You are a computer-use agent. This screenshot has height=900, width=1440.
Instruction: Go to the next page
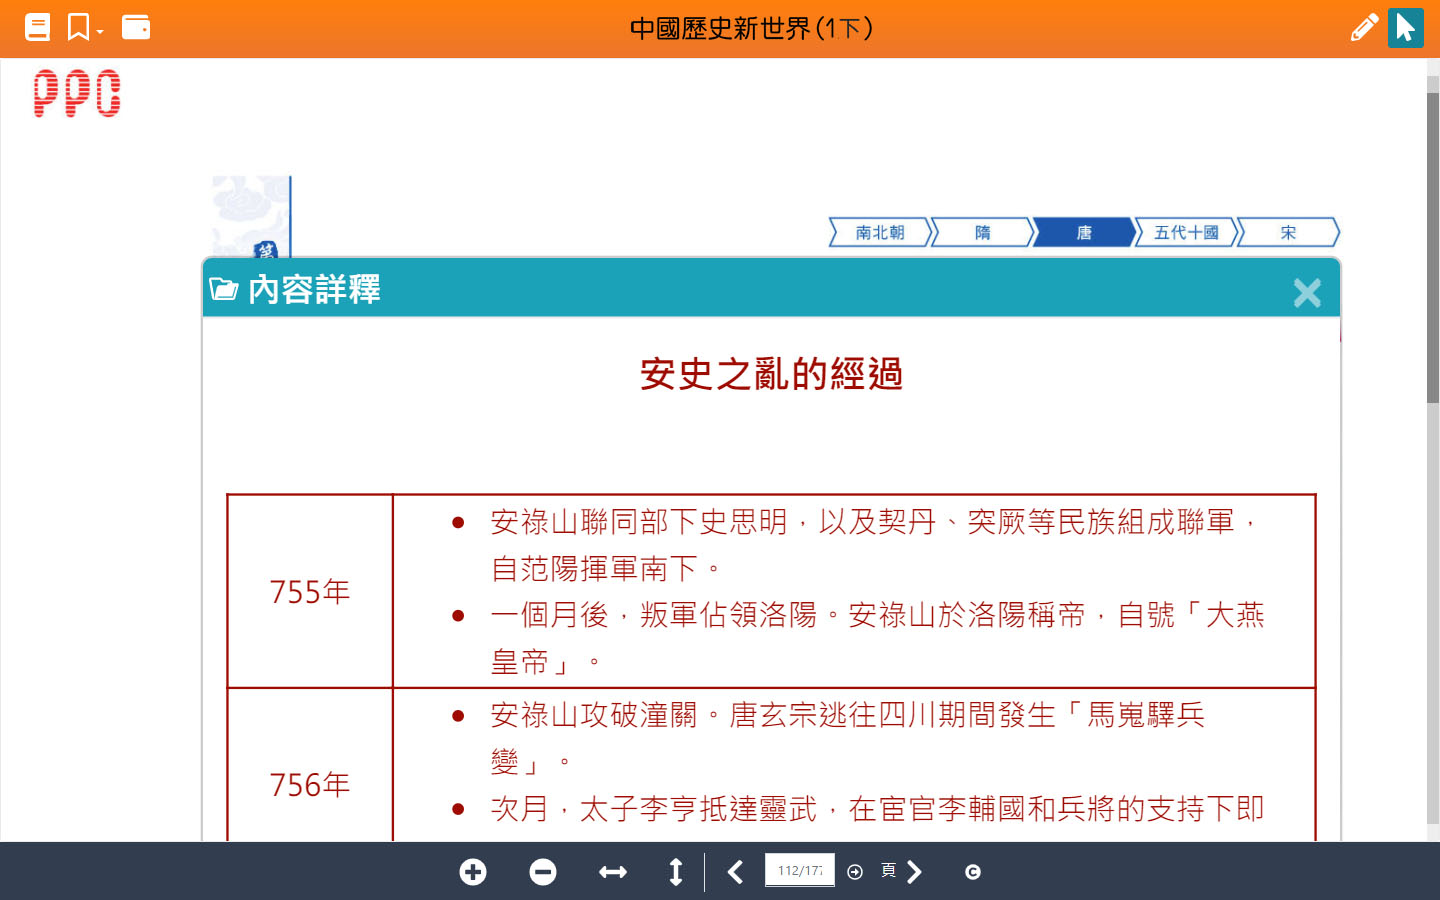(914, 872)
